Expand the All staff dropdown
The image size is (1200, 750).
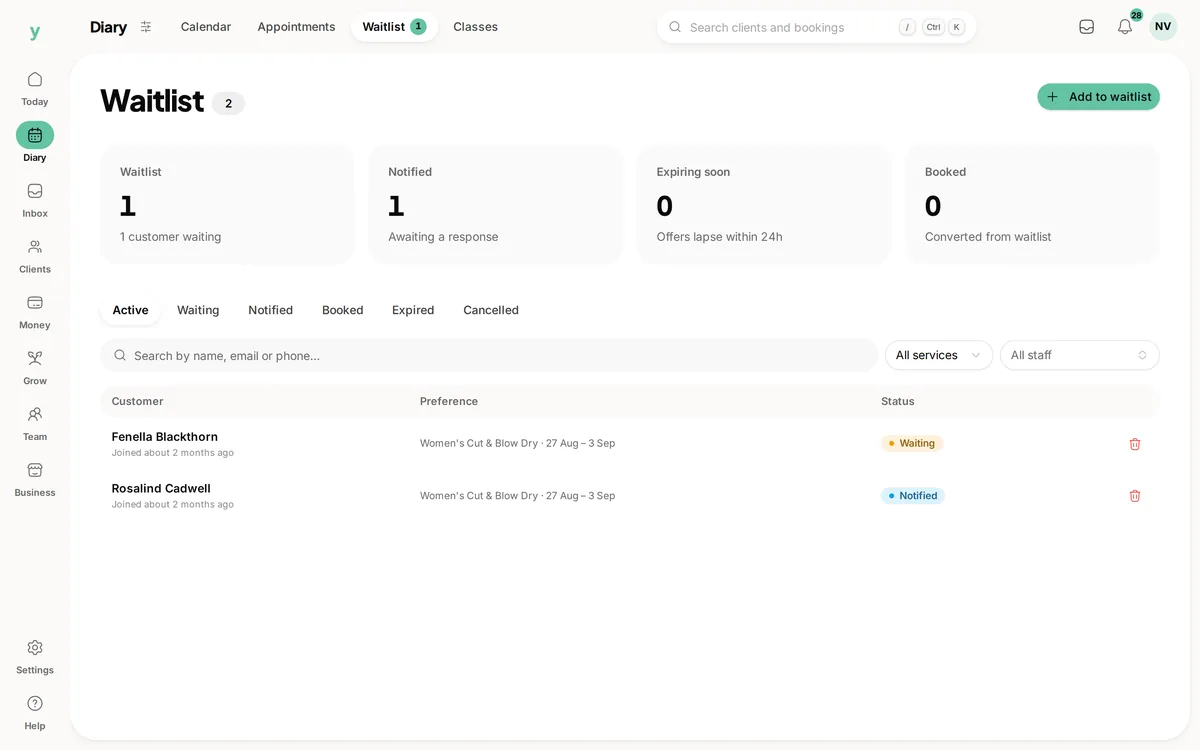coord(1080,355)
